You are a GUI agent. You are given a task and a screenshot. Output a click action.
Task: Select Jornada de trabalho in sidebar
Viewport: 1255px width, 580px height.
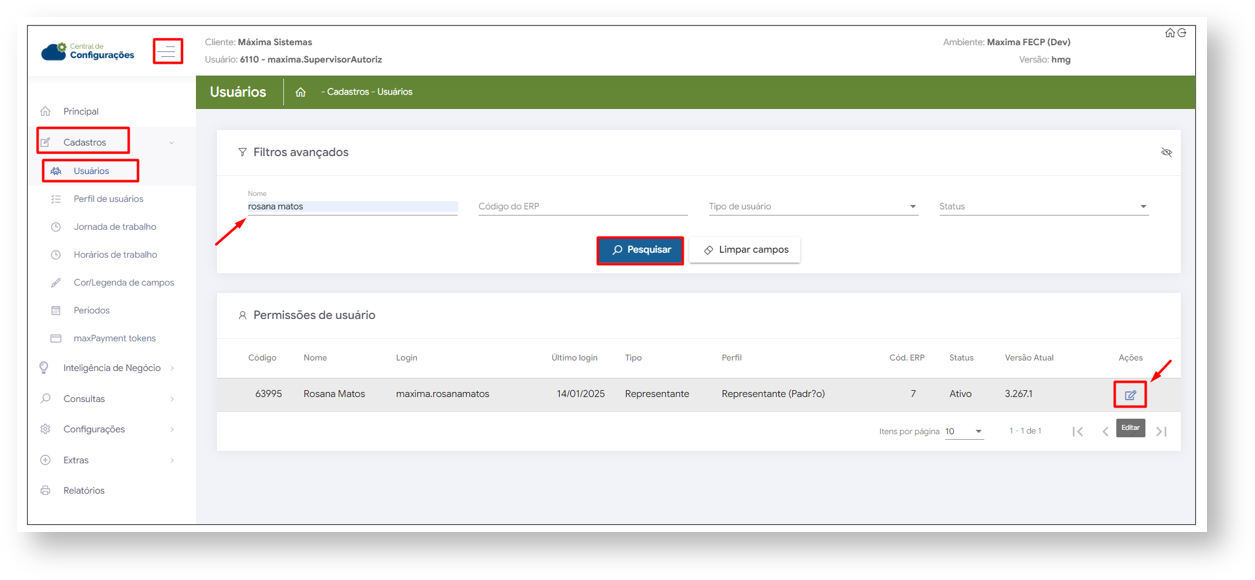114,227
